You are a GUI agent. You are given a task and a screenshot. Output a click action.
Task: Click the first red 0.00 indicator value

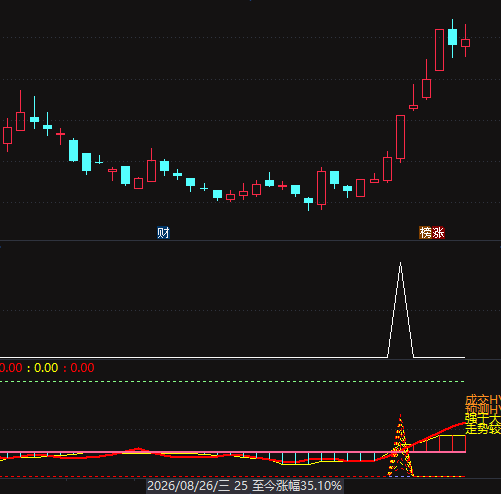point(11,368)
